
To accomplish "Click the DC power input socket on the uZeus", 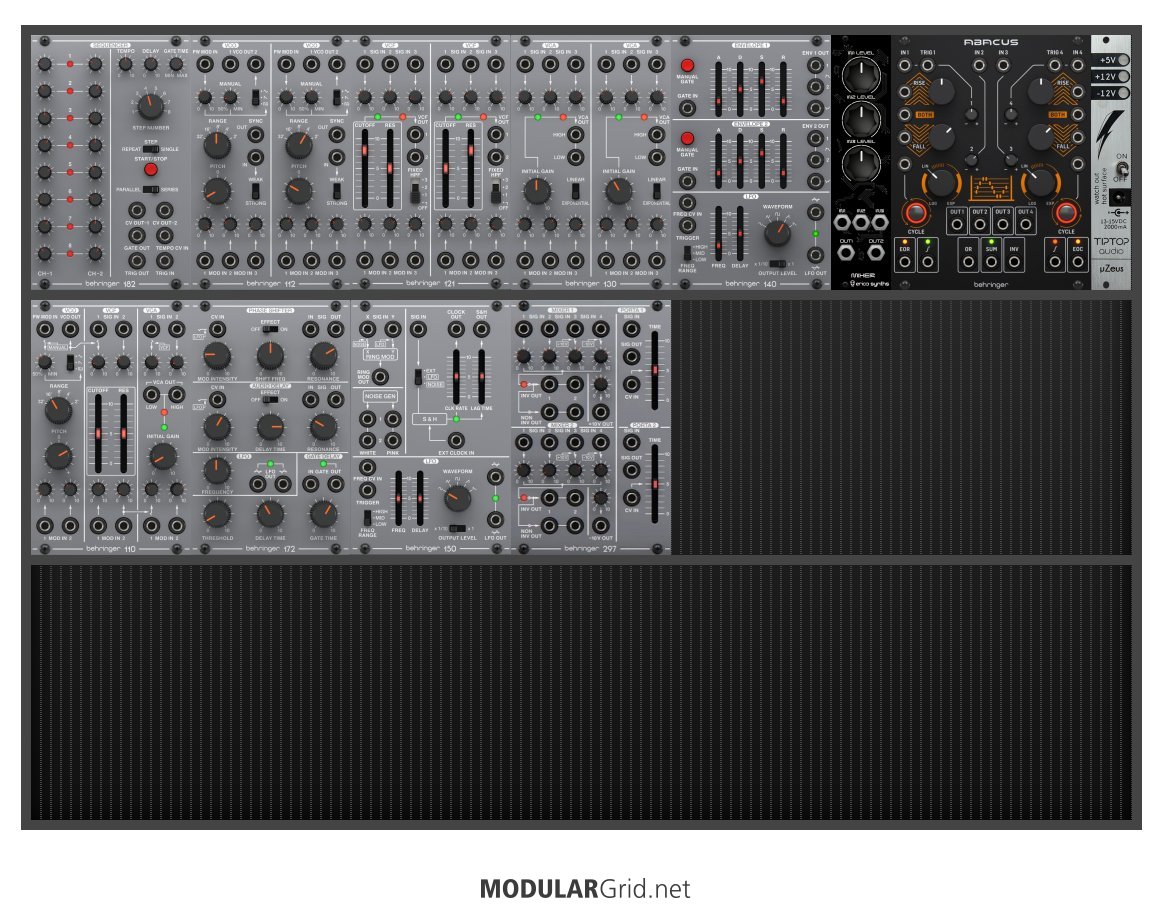I will pyautogui.click(x=1119, y=197).
